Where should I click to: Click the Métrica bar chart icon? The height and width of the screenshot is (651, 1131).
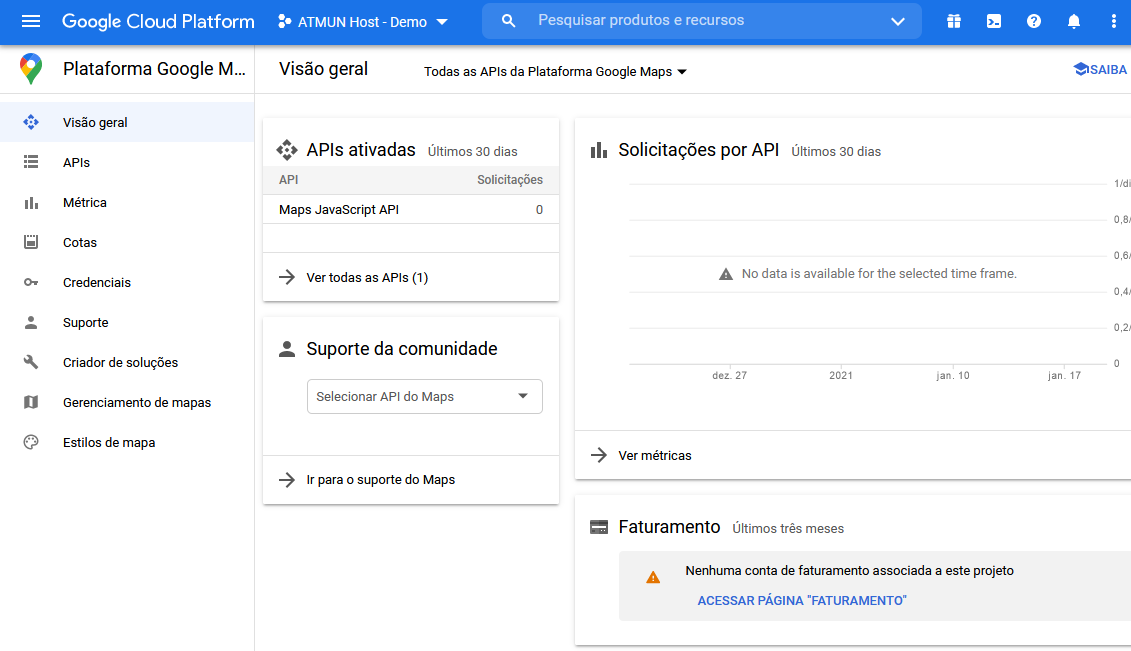point(31,203)
